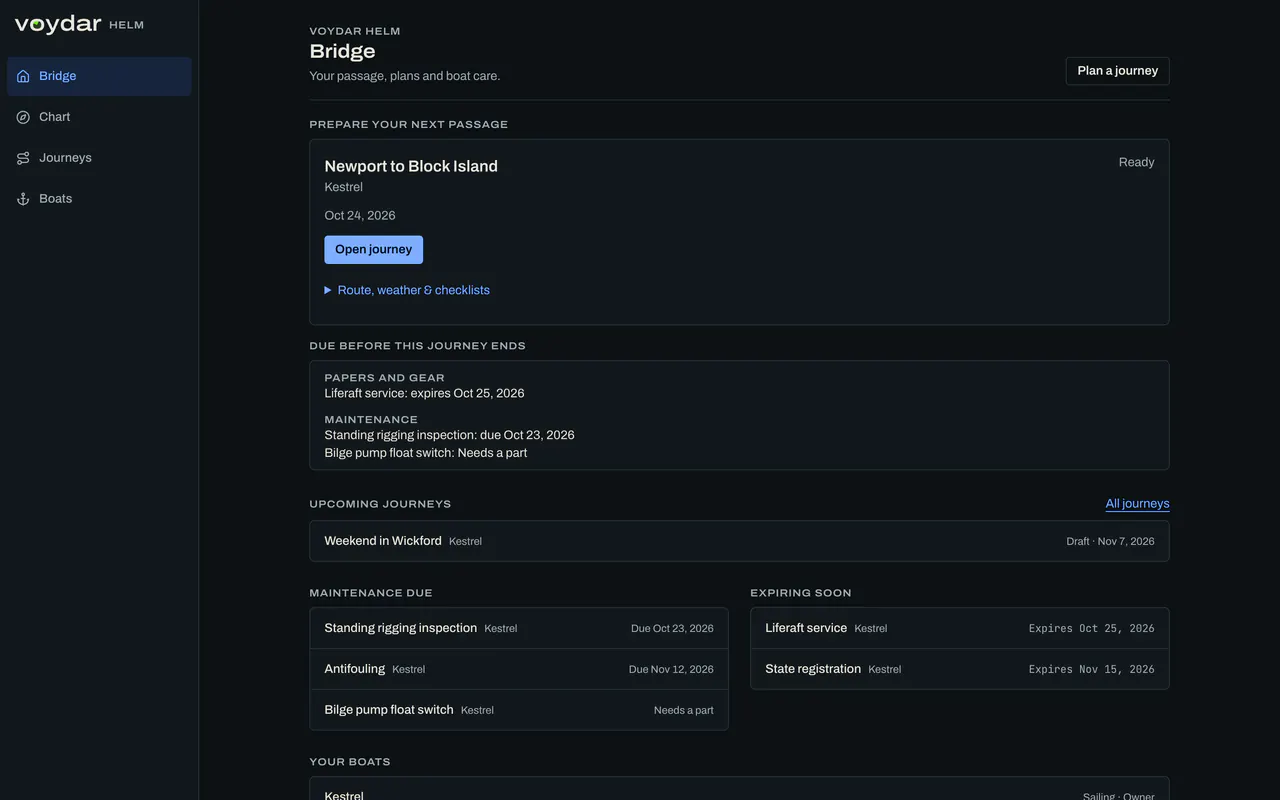The width and height of the screenshot is (1280, 800).
Task: Click 'Liferaft service: expires Oct 25, 2026'
Action: tap(424, 393)
